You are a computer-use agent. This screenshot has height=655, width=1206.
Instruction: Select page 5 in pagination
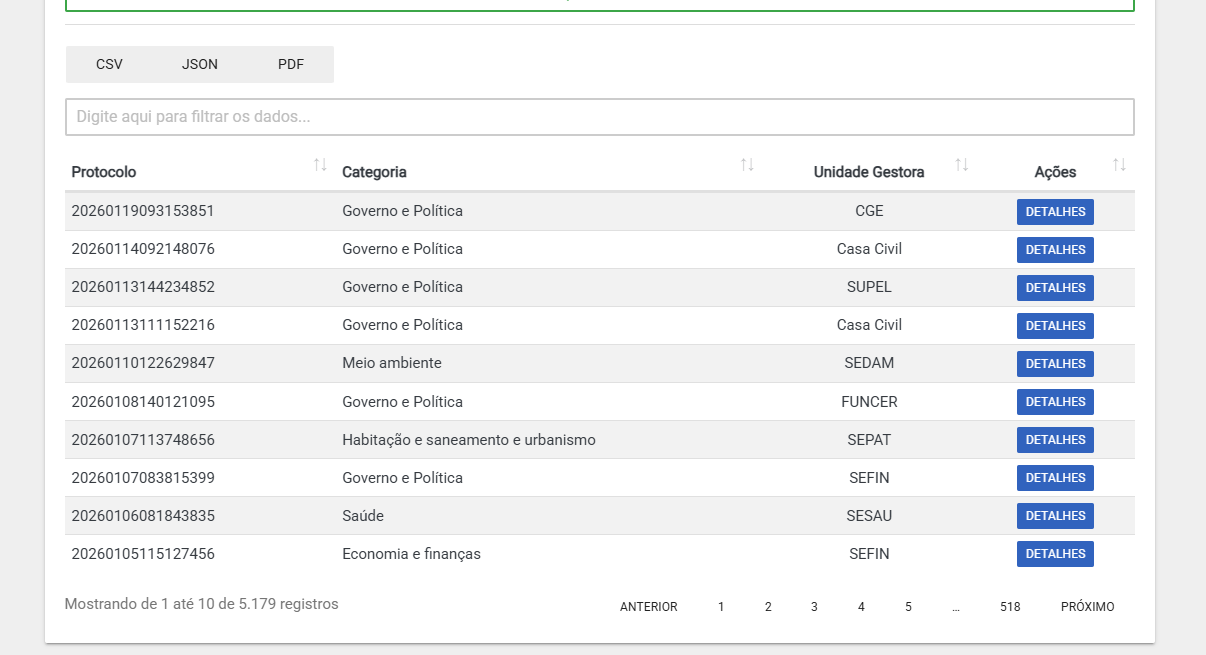pos(908,607)
